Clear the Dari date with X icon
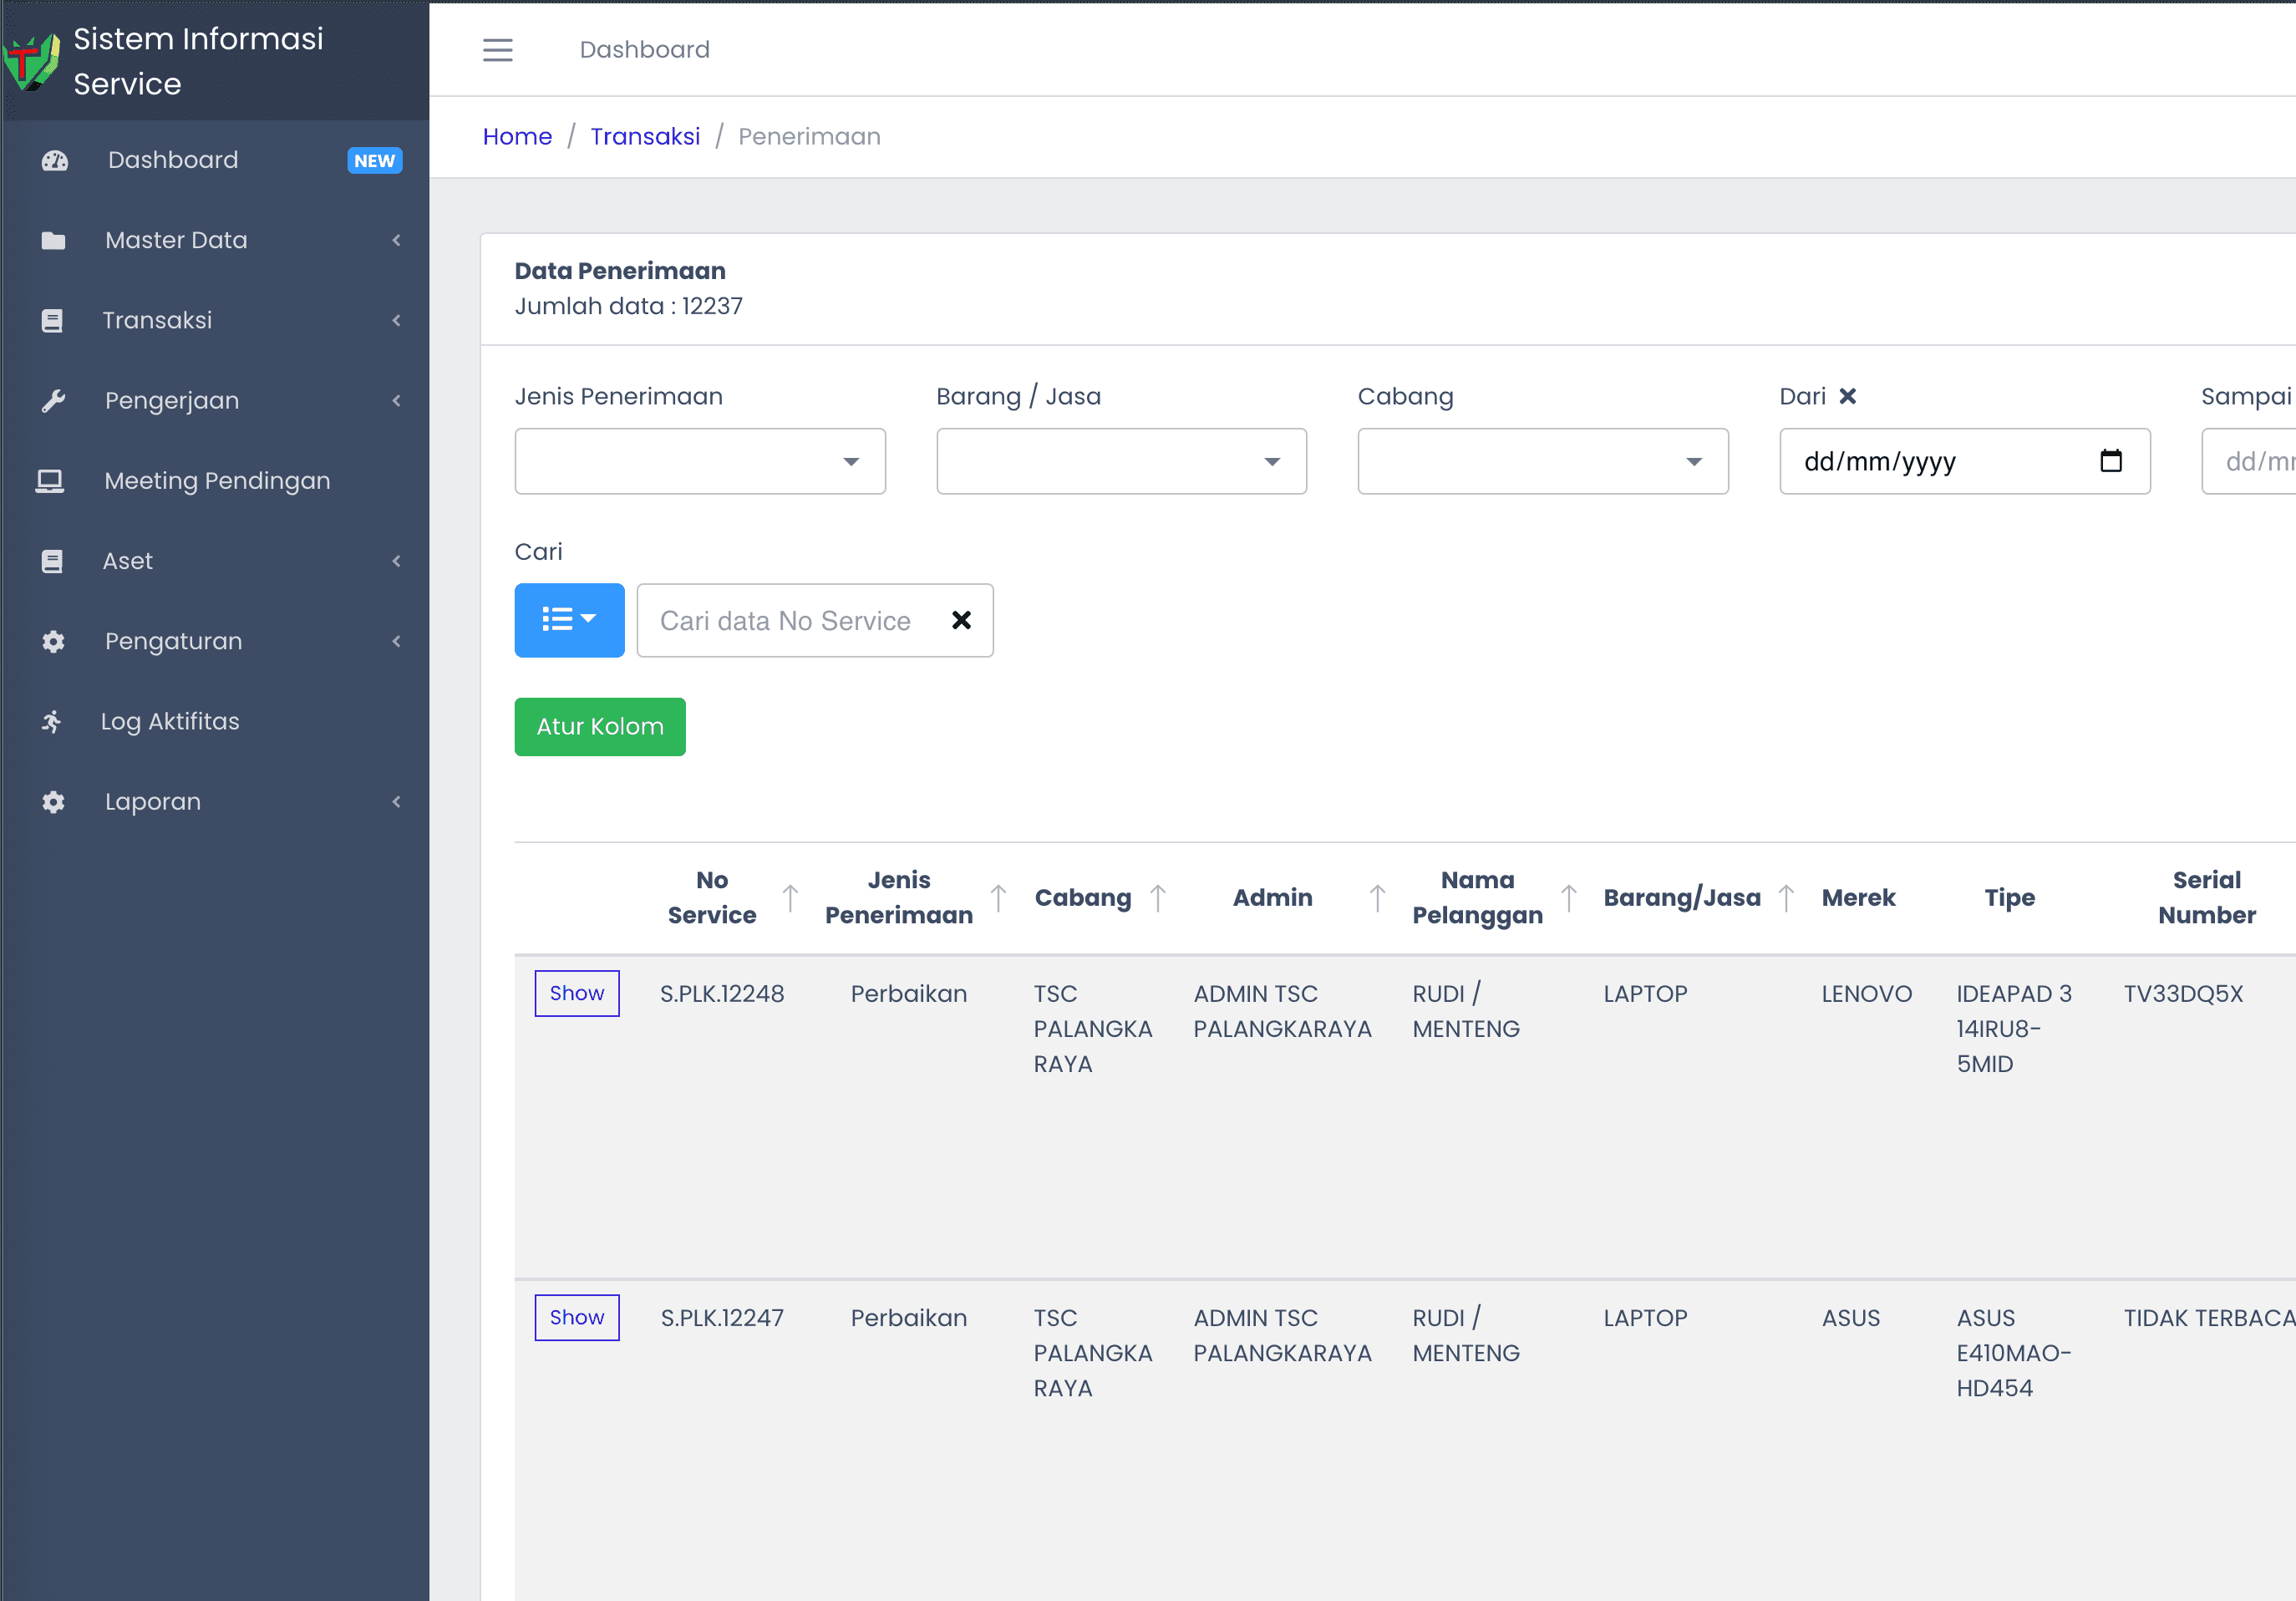Image resolution: width=2296 pixels, height=1601 pixels. pos(1847,396)
